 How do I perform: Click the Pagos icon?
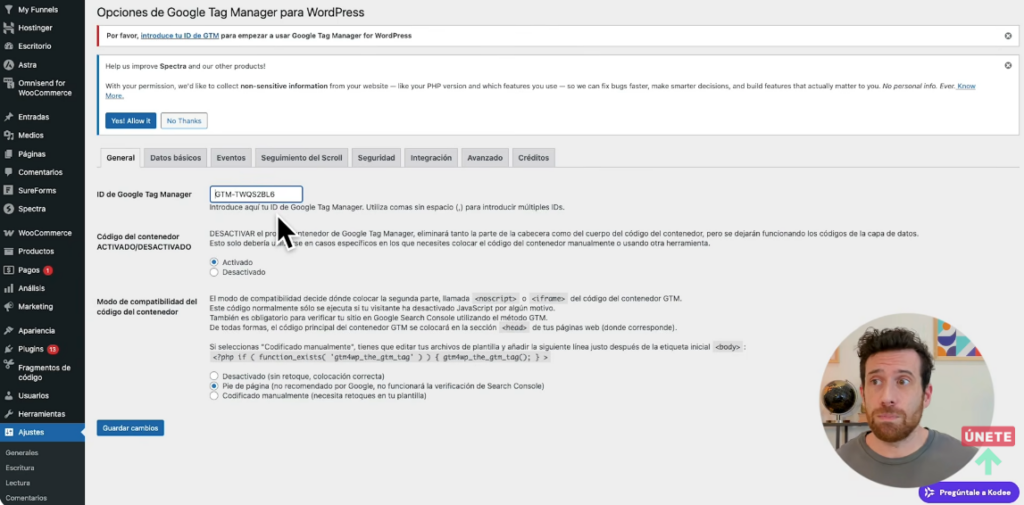point(8,270)
